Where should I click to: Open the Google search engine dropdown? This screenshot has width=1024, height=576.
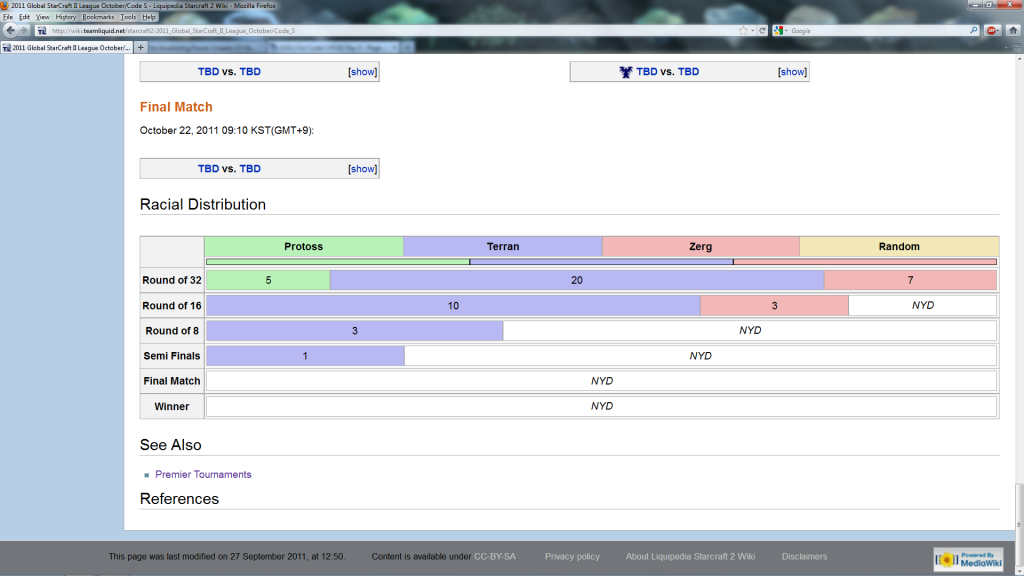[x=780, y=31]
